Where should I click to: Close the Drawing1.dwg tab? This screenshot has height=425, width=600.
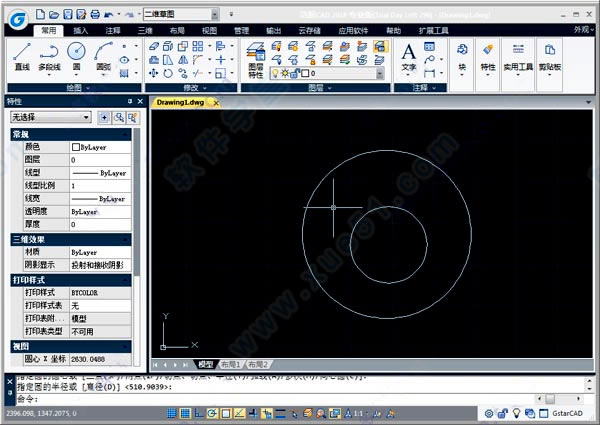216,103
